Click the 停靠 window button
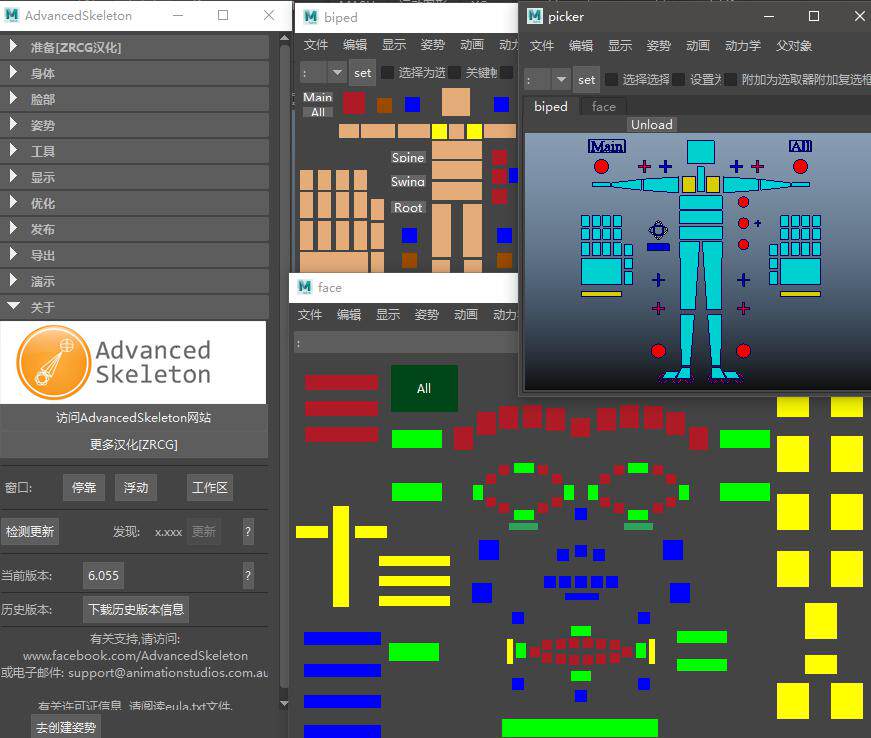Viewport: 871px width, 738px height. pyautogui.click(x=84, y=488)
